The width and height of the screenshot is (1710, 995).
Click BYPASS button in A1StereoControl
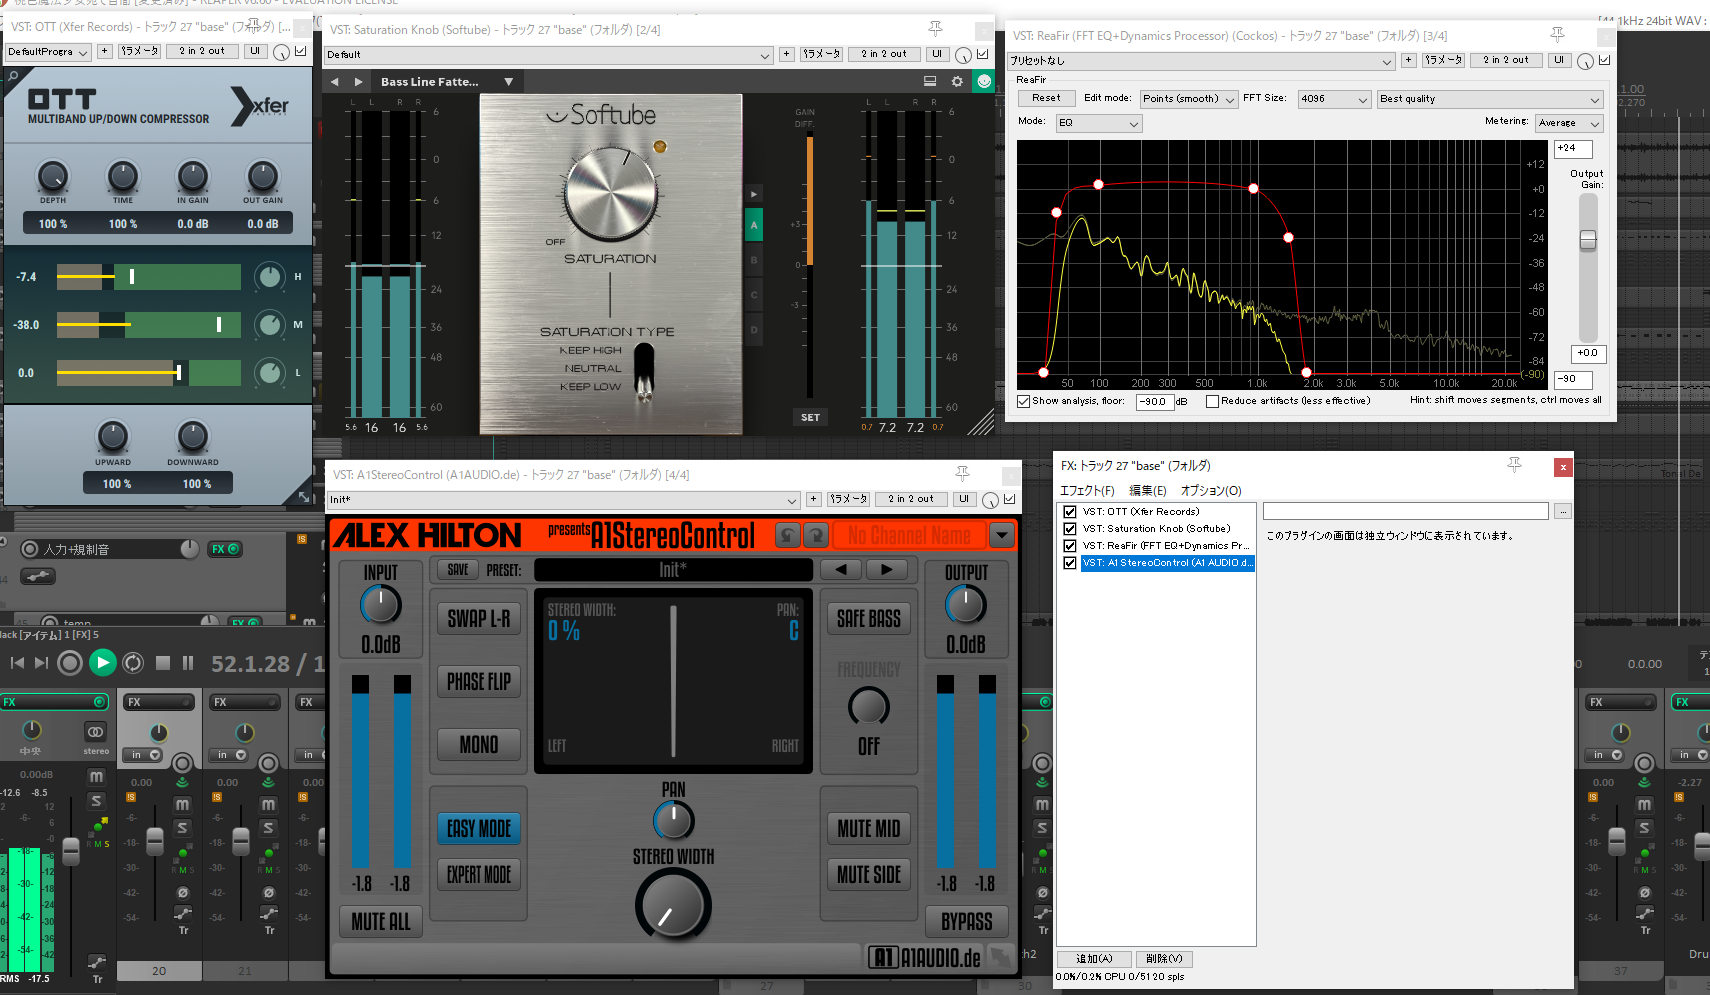point(967,922)
